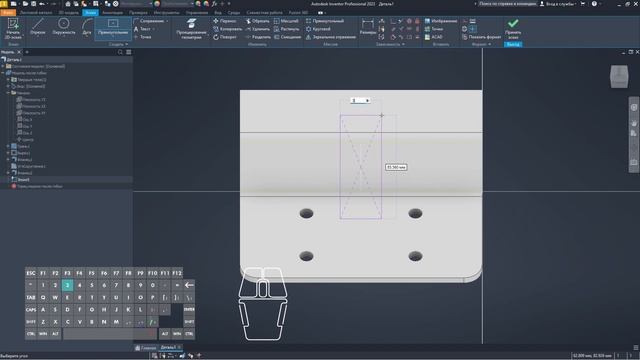This screenshot has width=640, height=360.
Task: Click the Sign in (Вход в службы) button
Action: point(558,4)
